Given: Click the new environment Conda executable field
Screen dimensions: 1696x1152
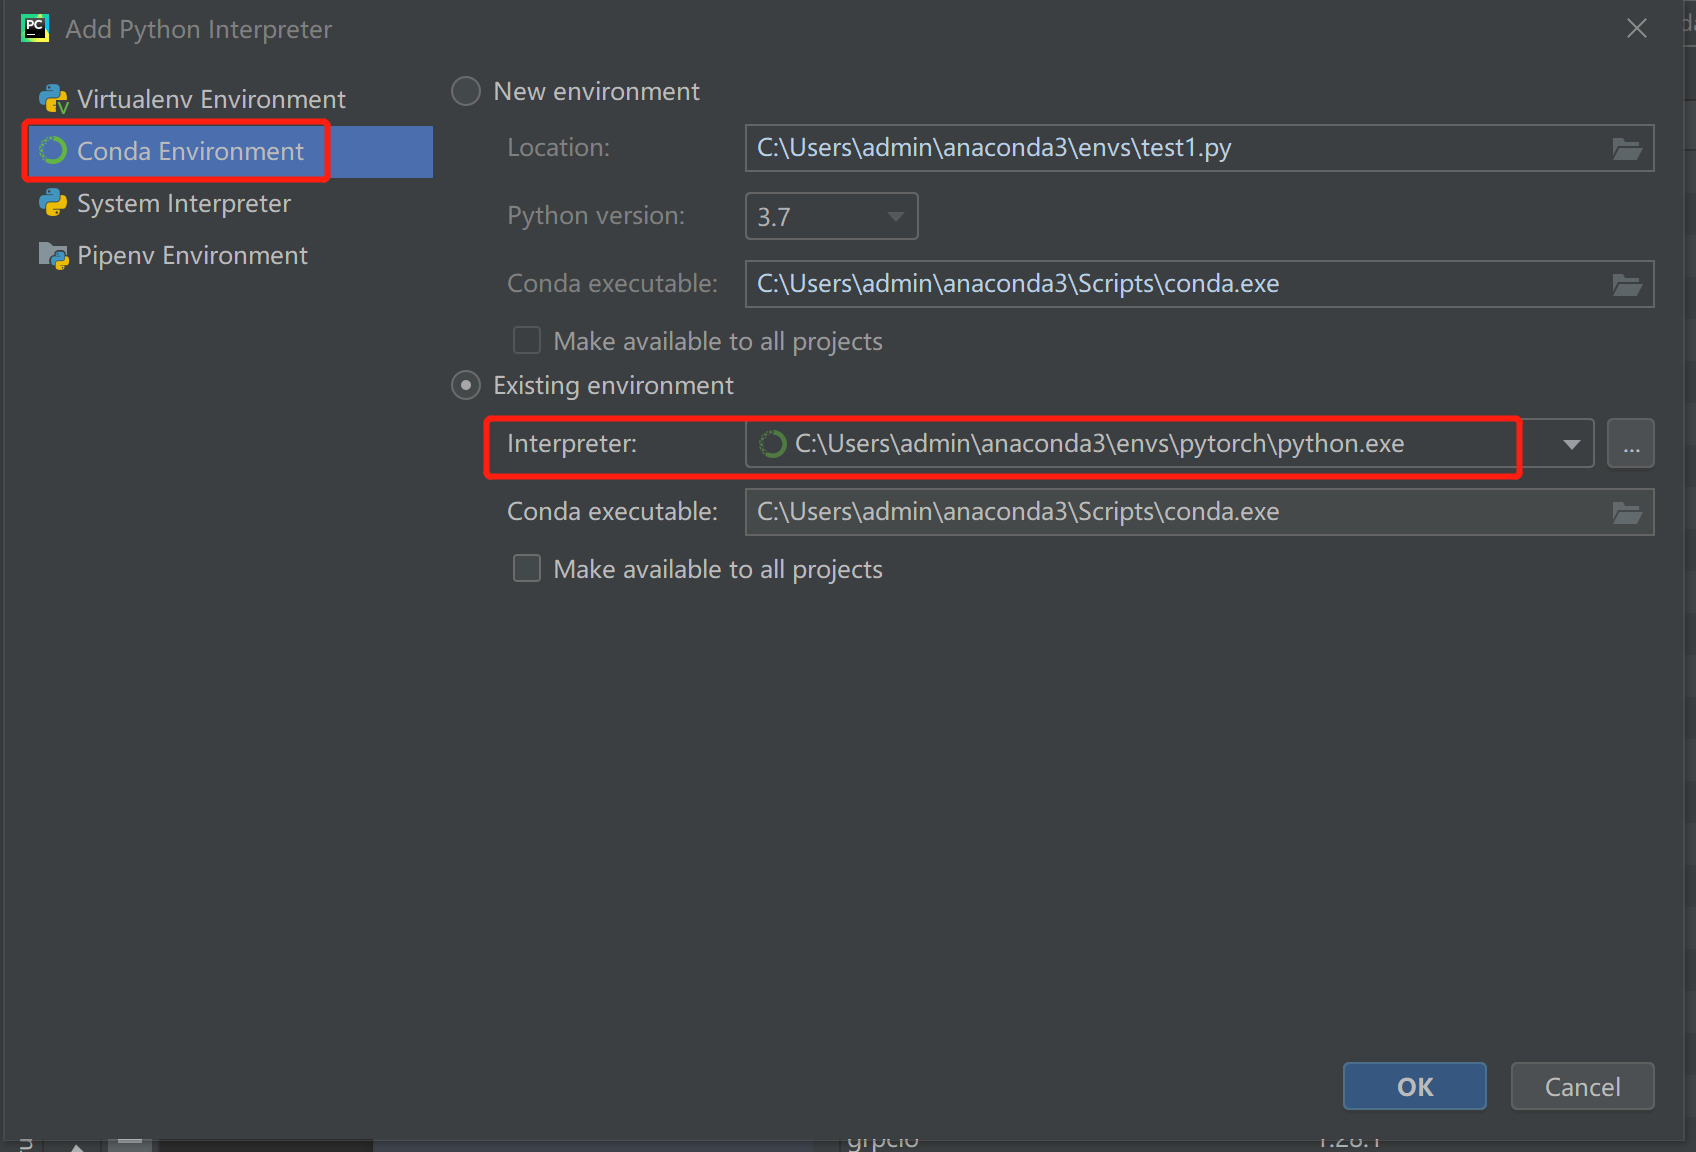Looking at the screenshot, I should click(x=1199, y=284).
